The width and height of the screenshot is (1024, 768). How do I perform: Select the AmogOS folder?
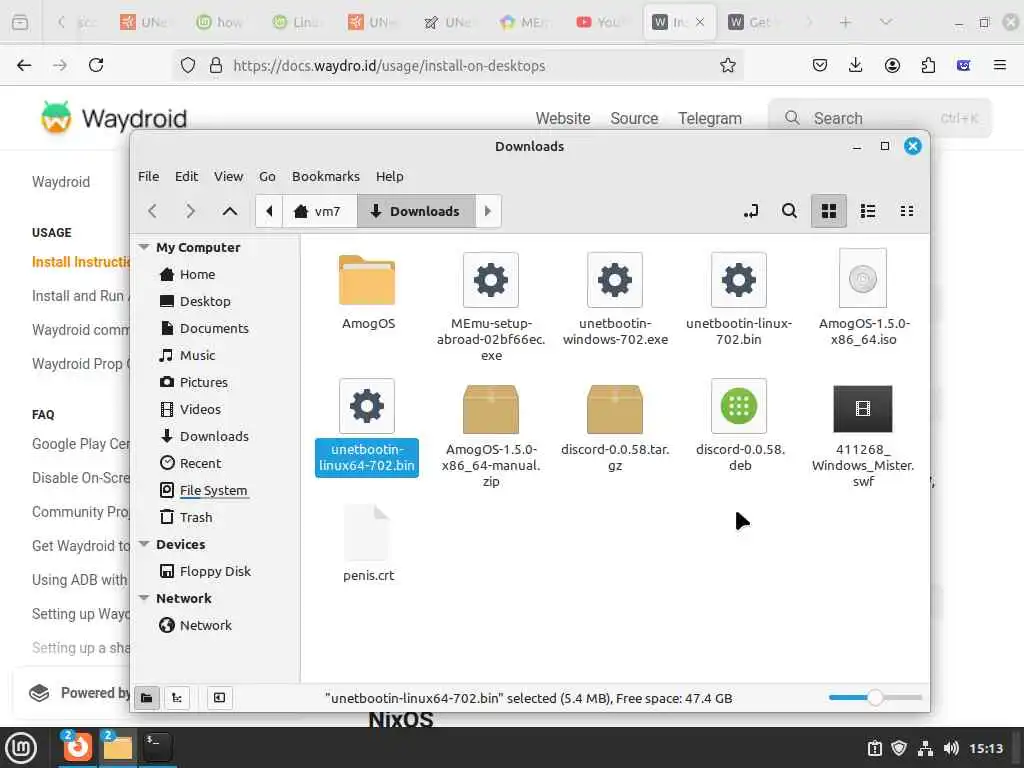(x=368, y=292)
